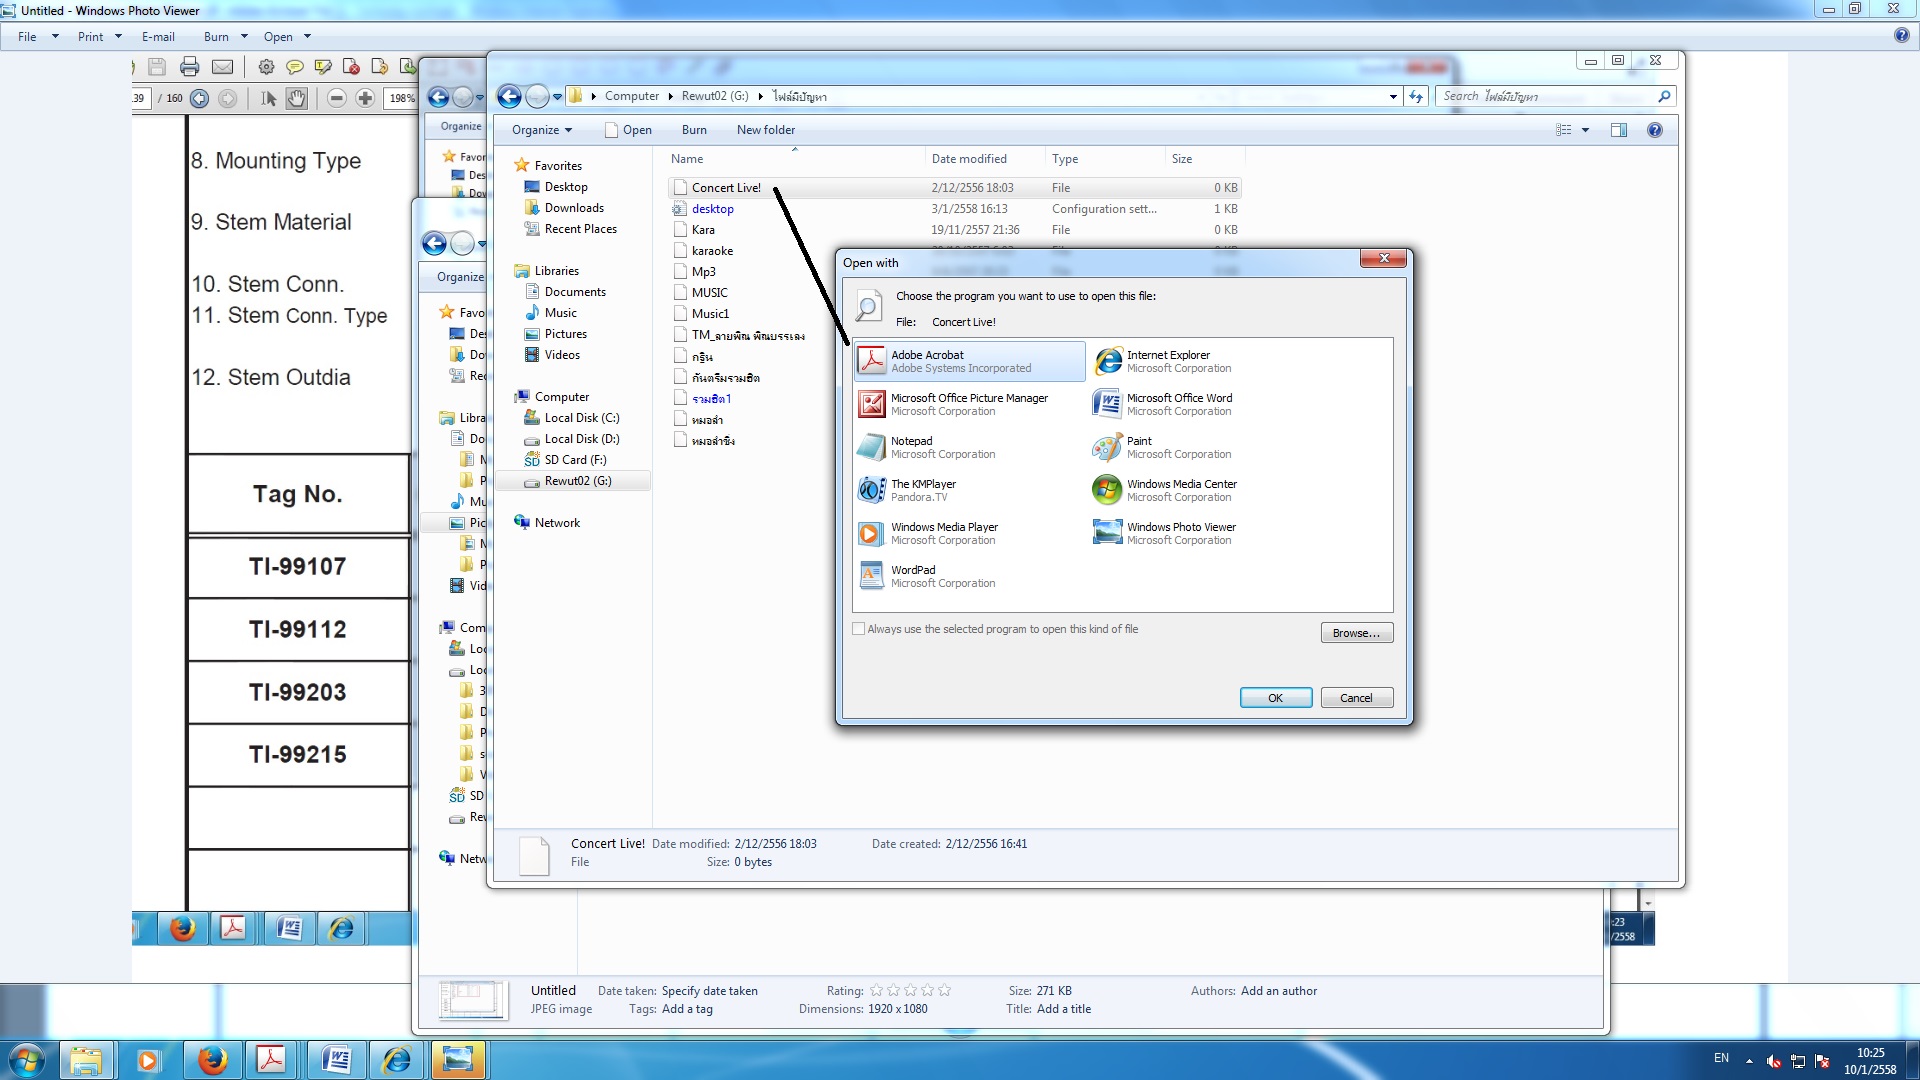Click E-mail in Photo Viewer menu
1920x1080 pixels.
click(x=158, y=37)
